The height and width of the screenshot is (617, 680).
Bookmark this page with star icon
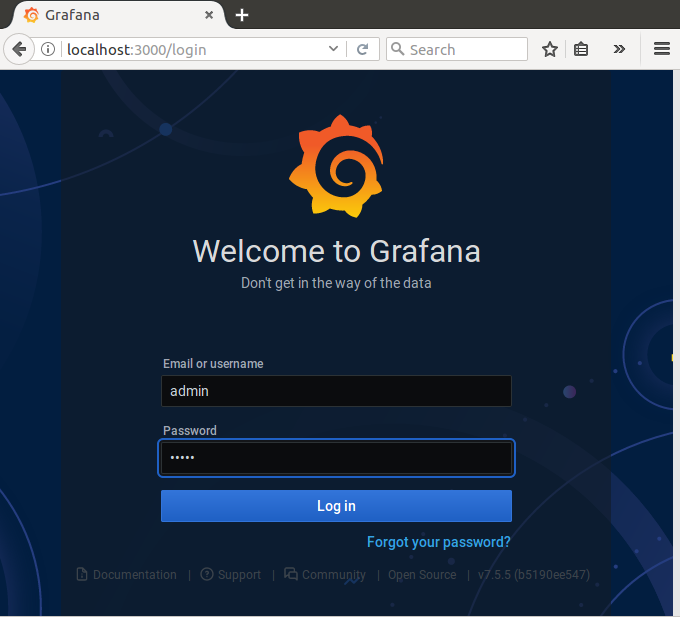(549, 49)
